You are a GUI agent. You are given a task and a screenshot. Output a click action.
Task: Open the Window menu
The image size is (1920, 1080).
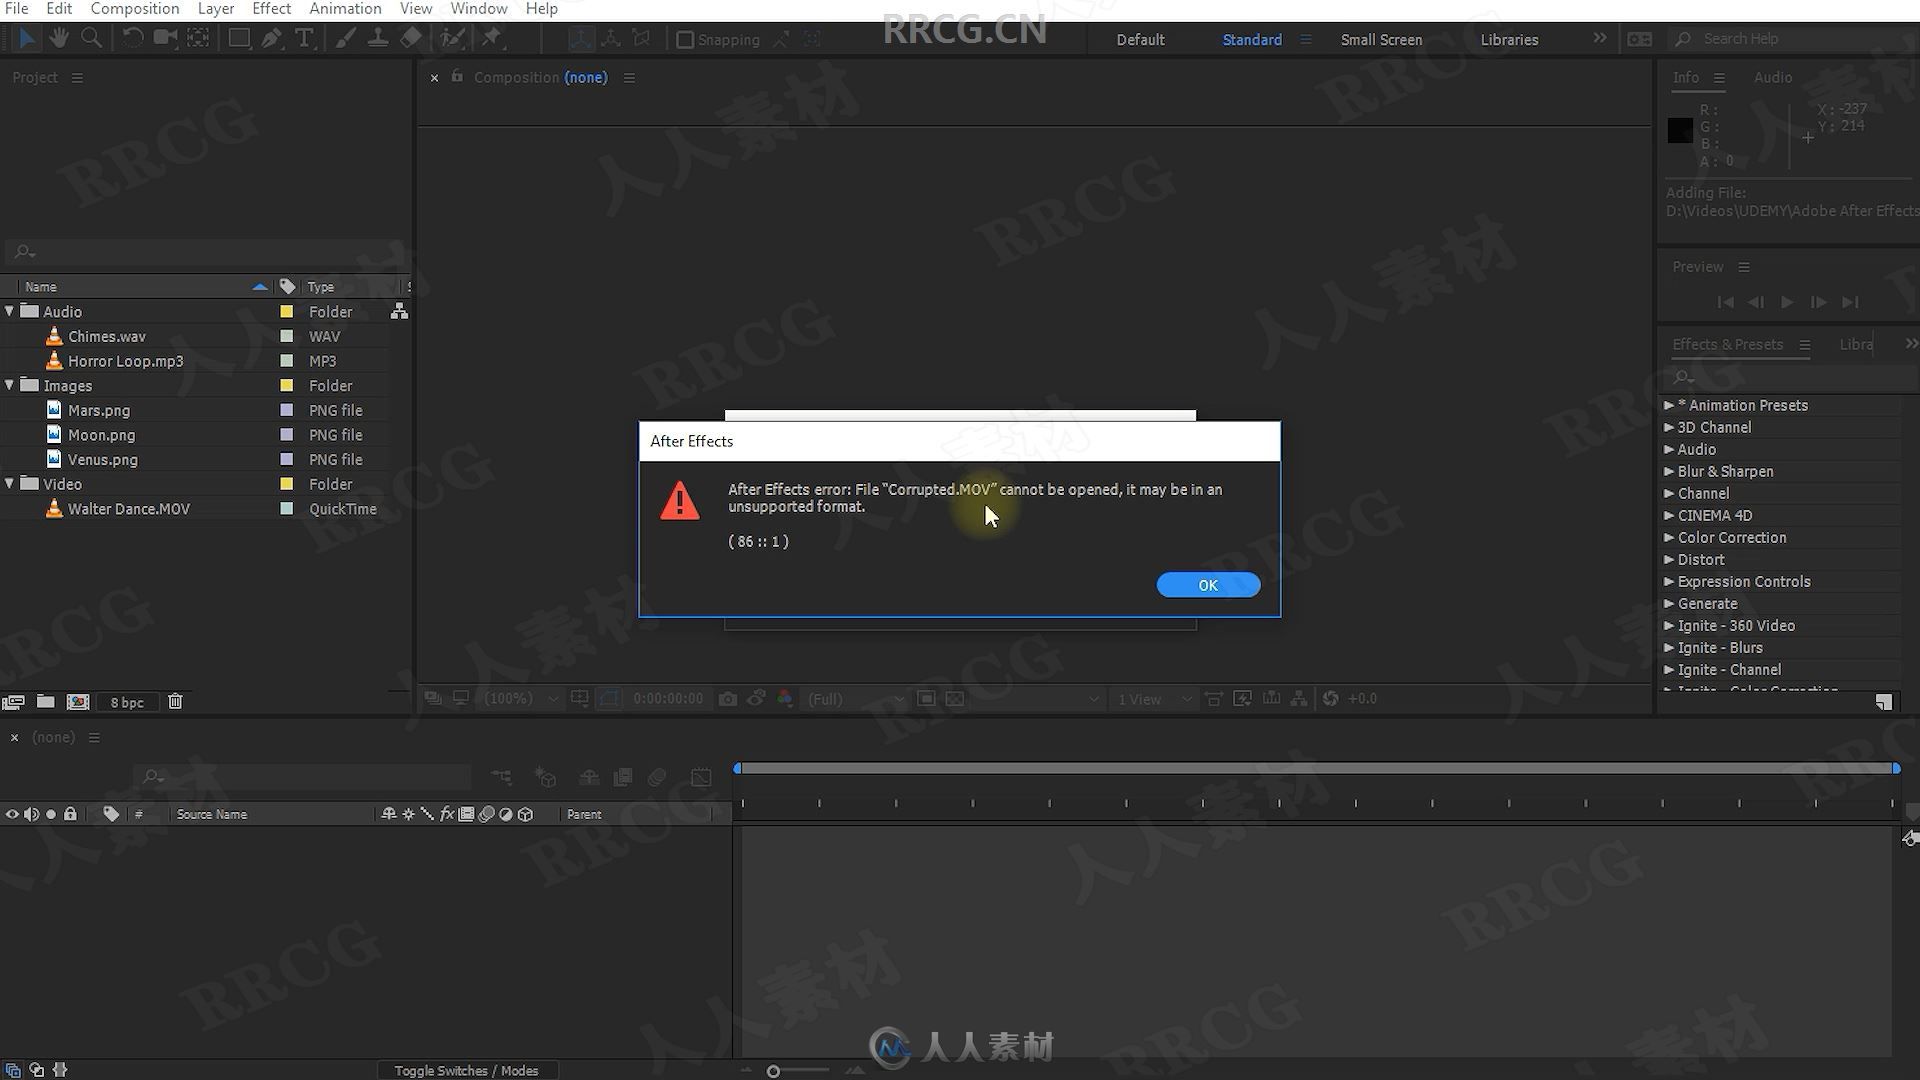(478, 9)
